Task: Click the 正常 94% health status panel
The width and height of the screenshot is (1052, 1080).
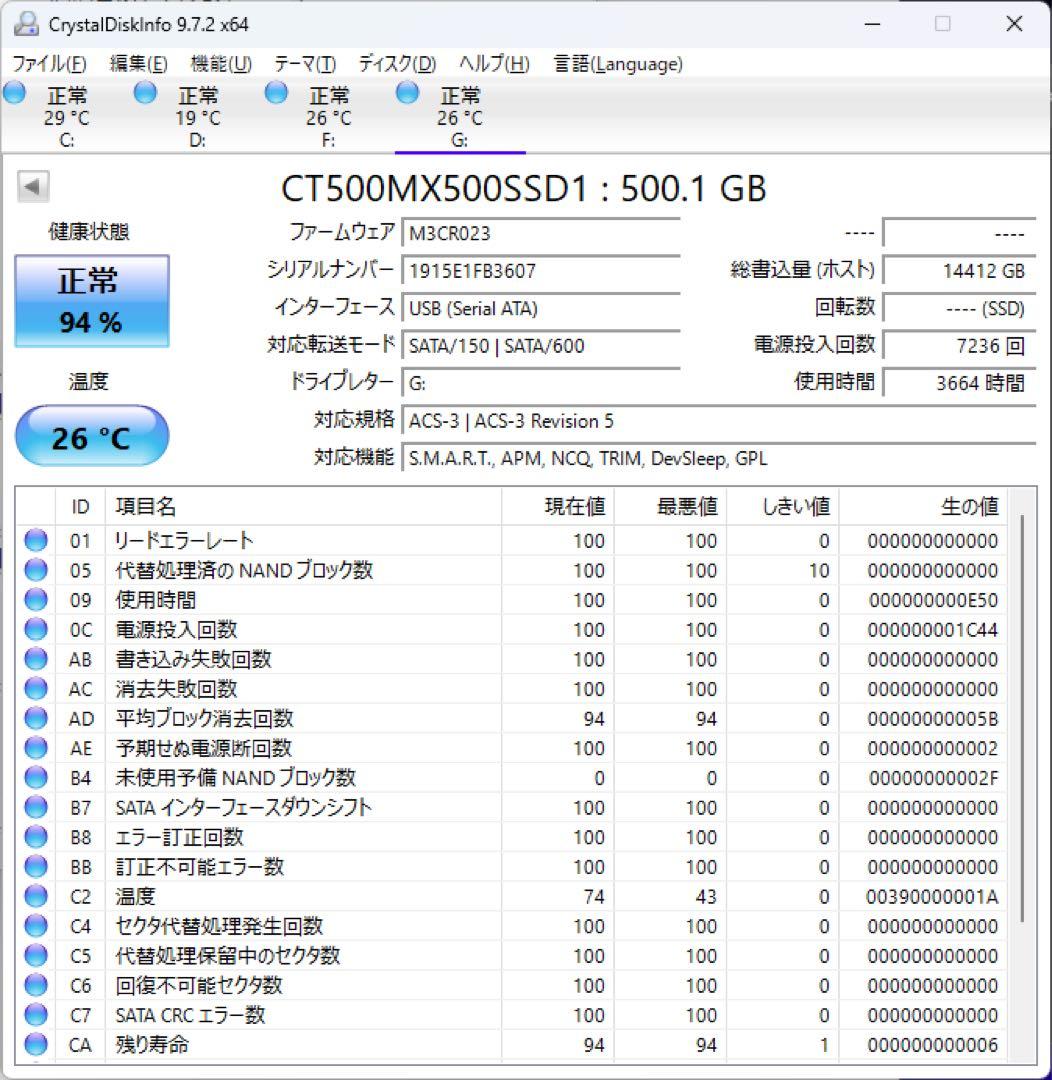Action: 92,300
